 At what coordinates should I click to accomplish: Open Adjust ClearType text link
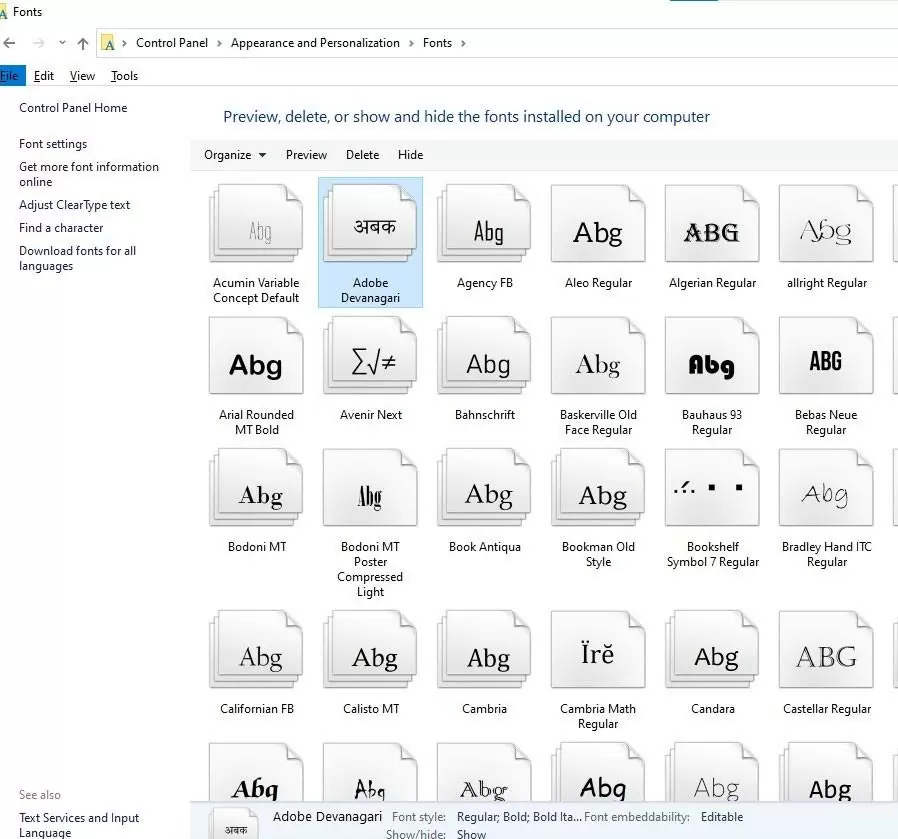tap(74, 205)
